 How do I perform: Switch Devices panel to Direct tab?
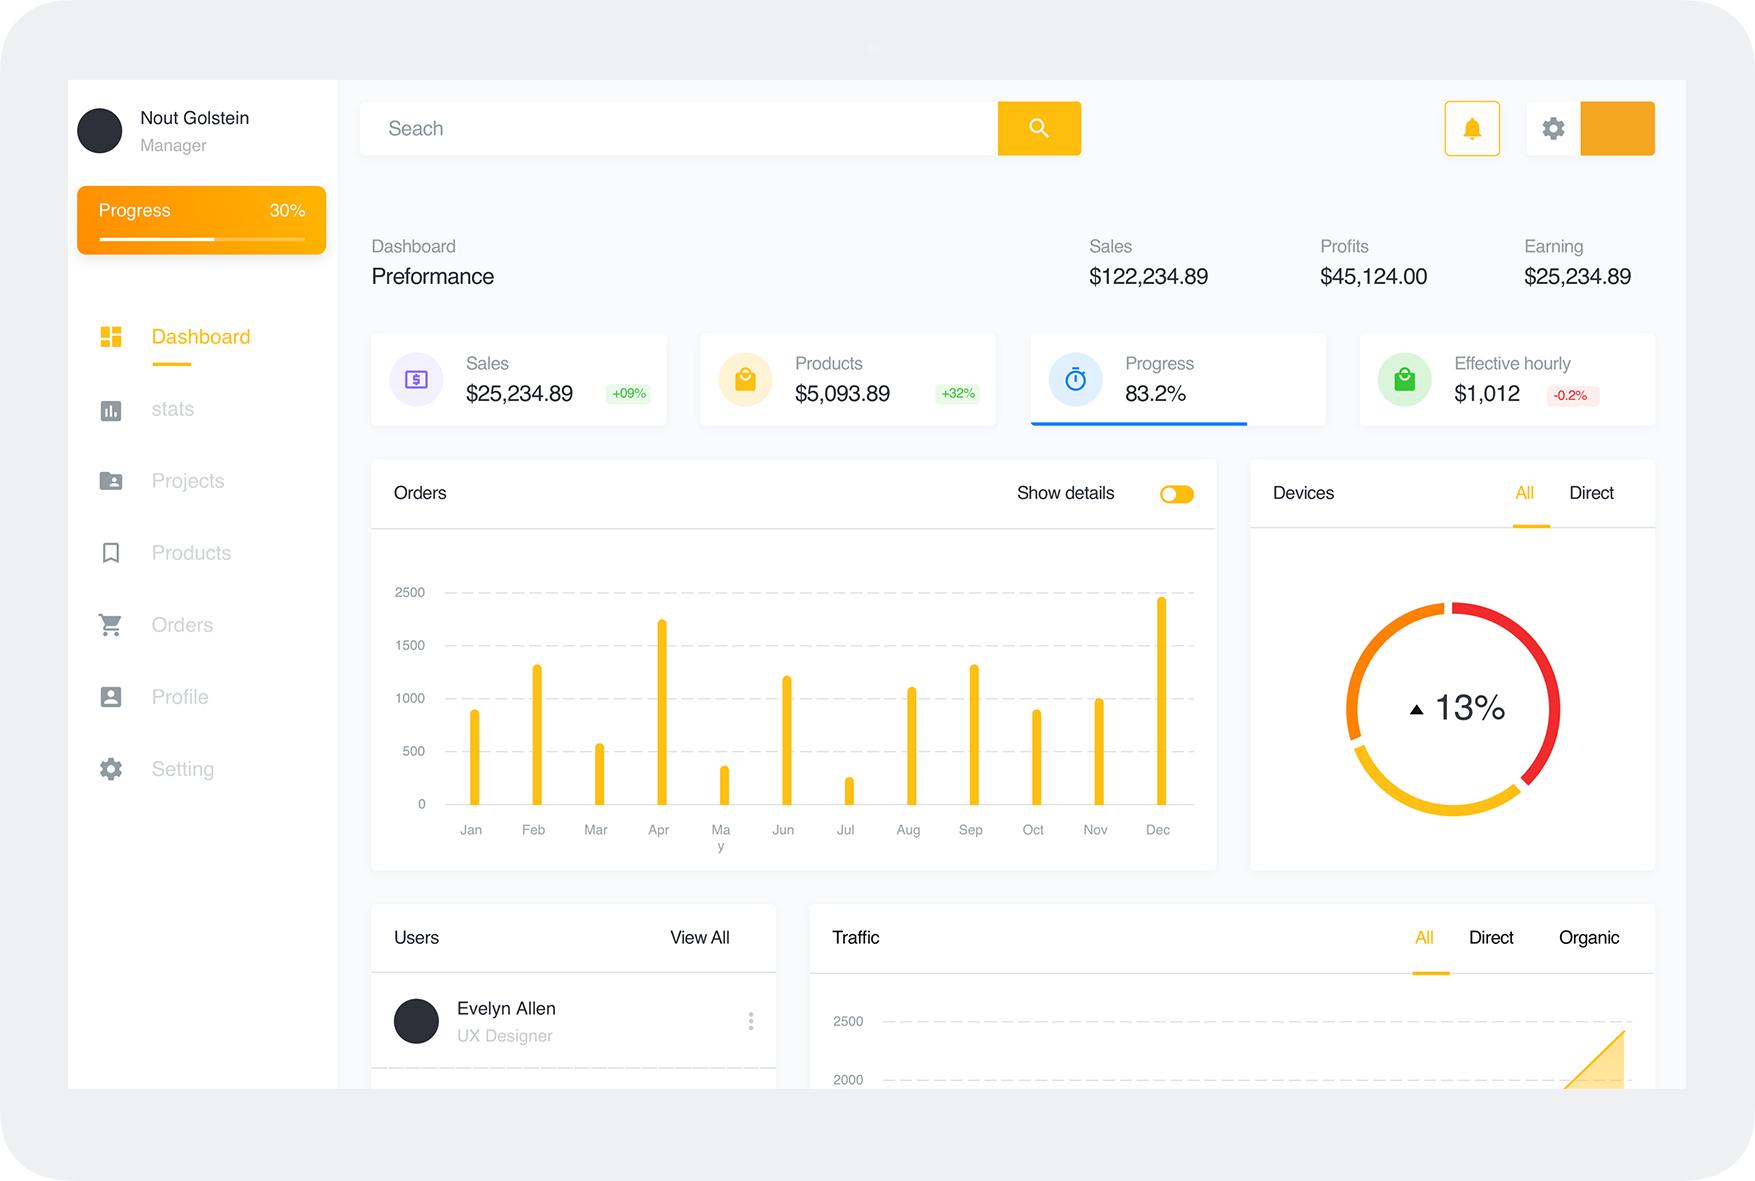coord(1590,493)
